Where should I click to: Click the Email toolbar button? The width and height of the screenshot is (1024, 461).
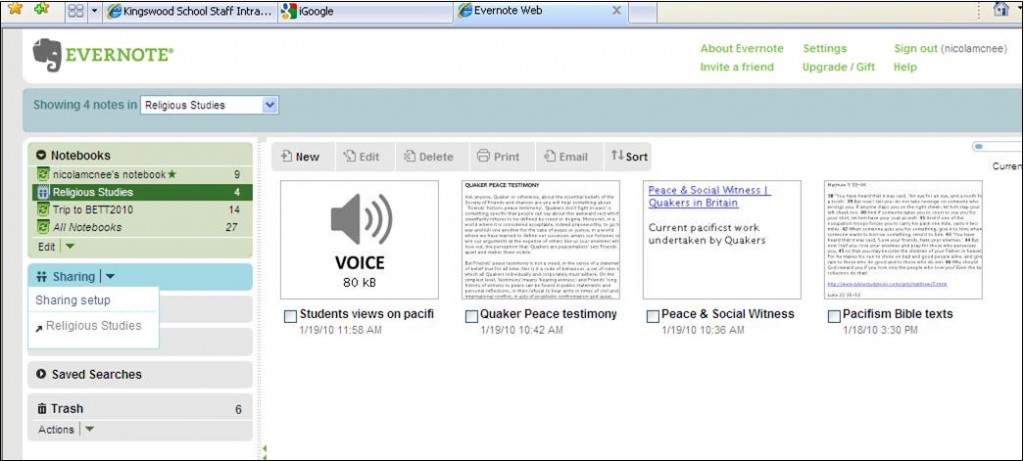(x=566, y=157)
